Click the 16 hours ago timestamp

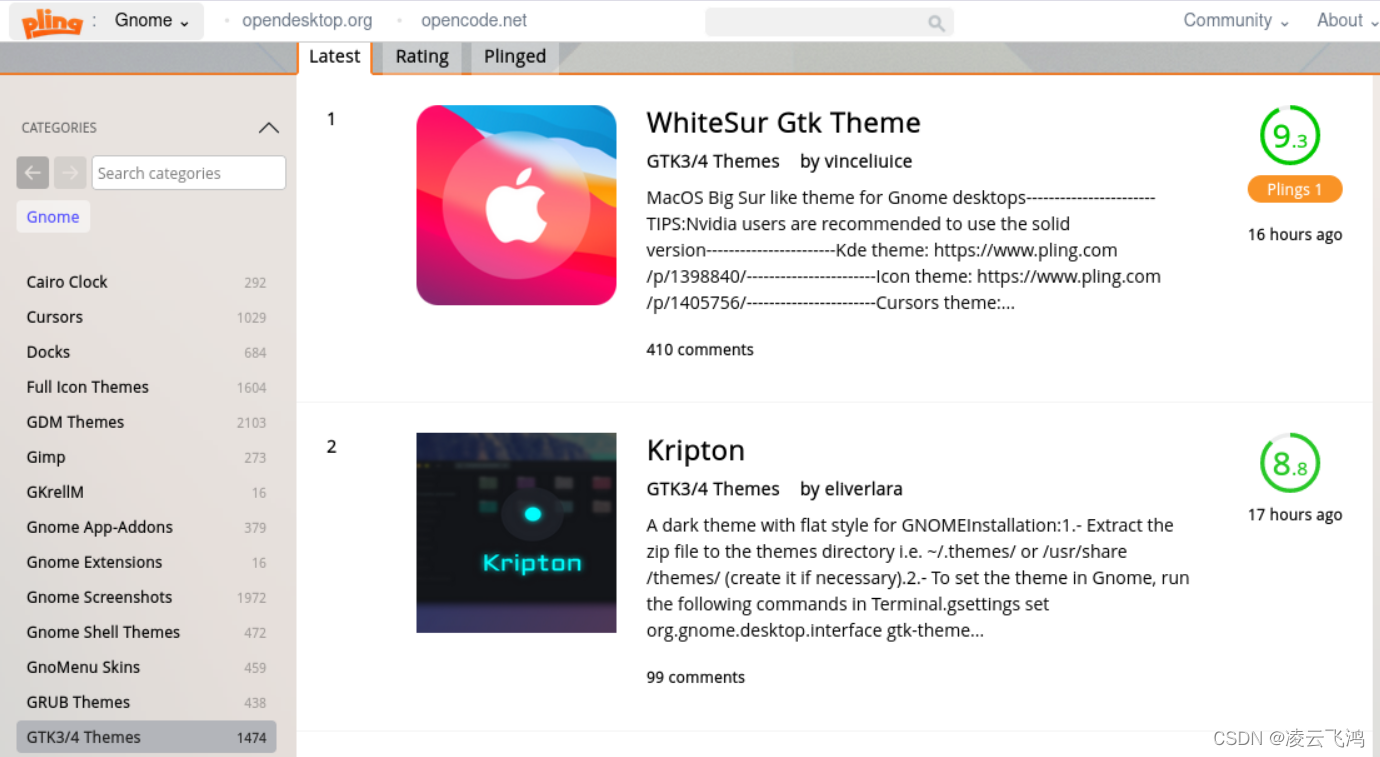[x=1295, y=235]
